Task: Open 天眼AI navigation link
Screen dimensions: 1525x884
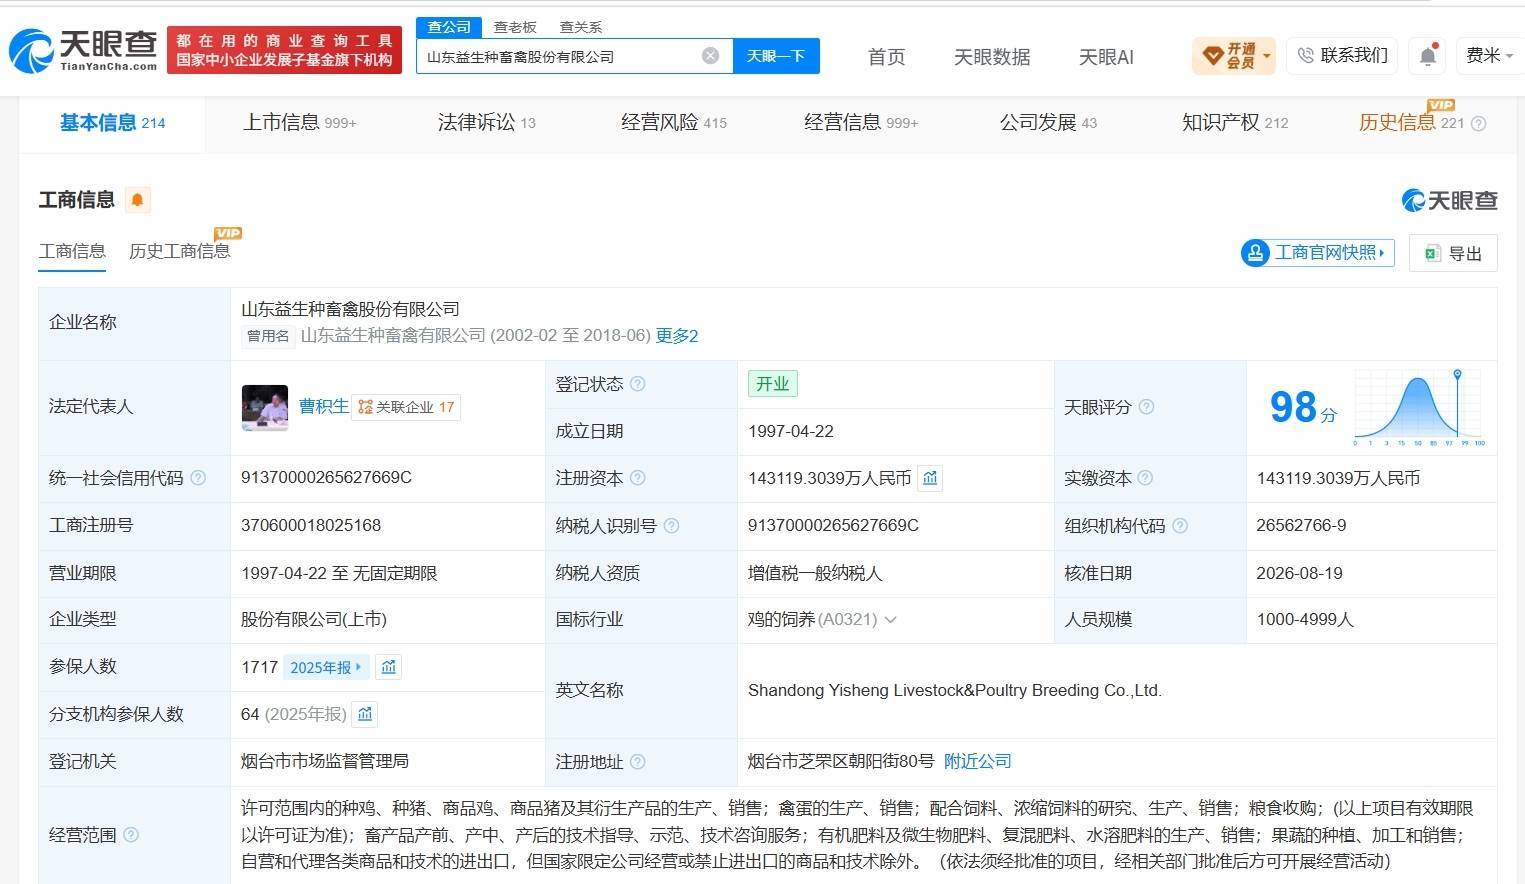Action: click(x=1106, y=57)
